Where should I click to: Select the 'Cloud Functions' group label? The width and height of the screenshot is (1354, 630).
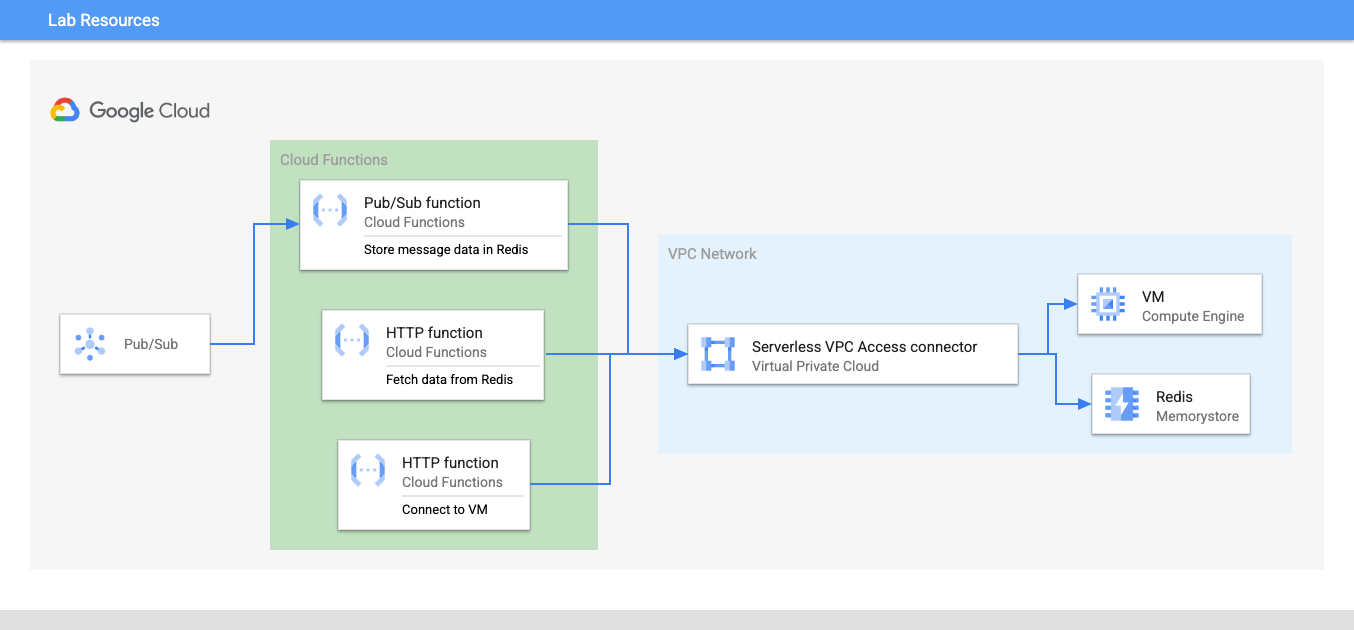334,160
